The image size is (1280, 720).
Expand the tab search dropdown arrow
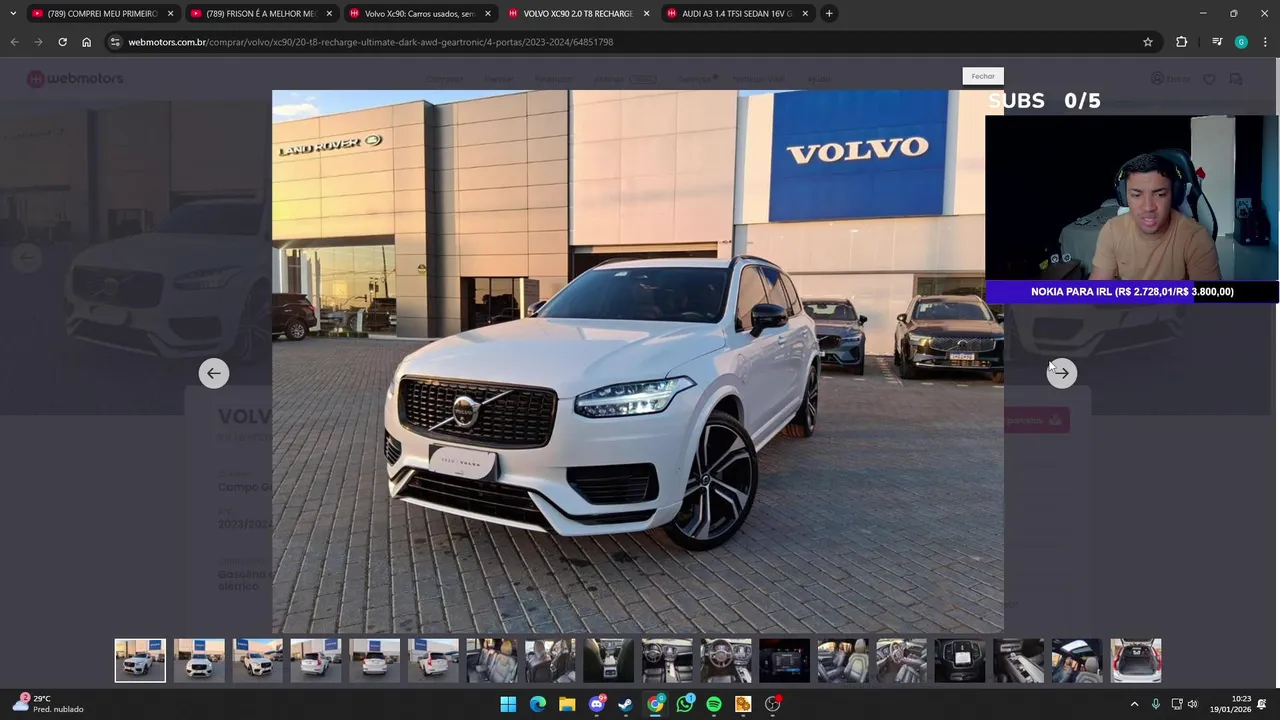pyautogui.click(x=12, y=13)
